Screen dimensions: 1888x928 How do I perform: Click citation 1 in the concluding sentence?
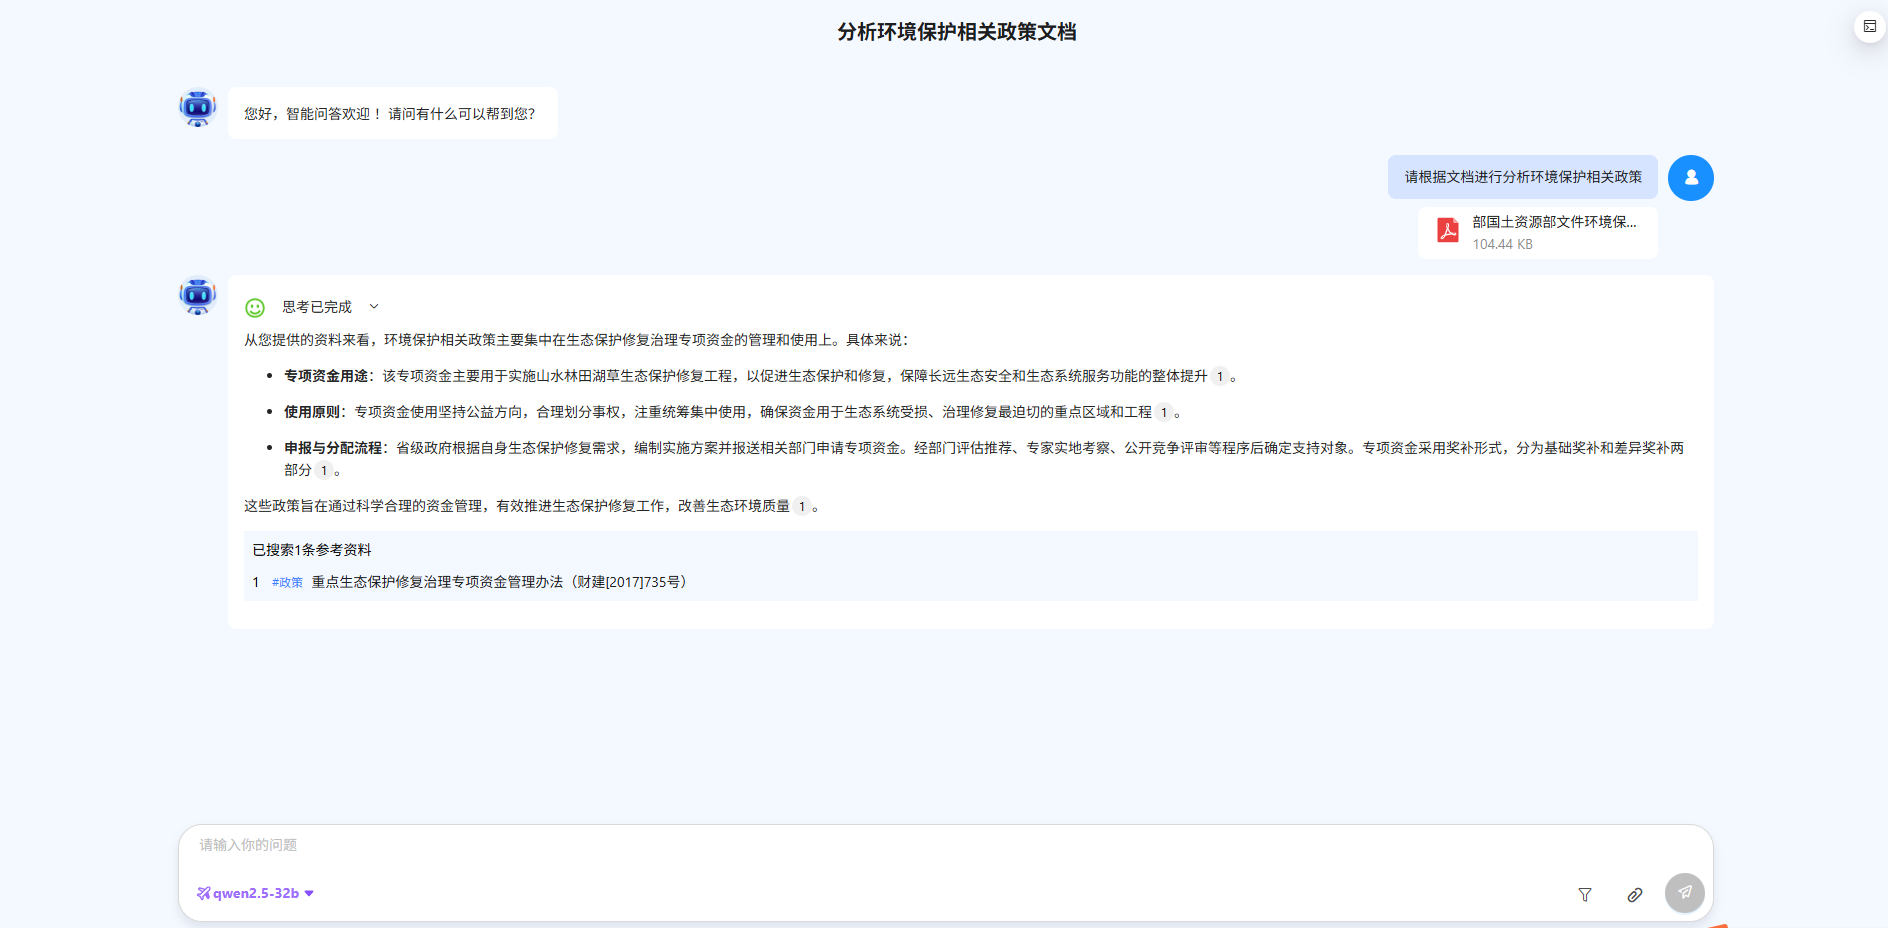801,507
